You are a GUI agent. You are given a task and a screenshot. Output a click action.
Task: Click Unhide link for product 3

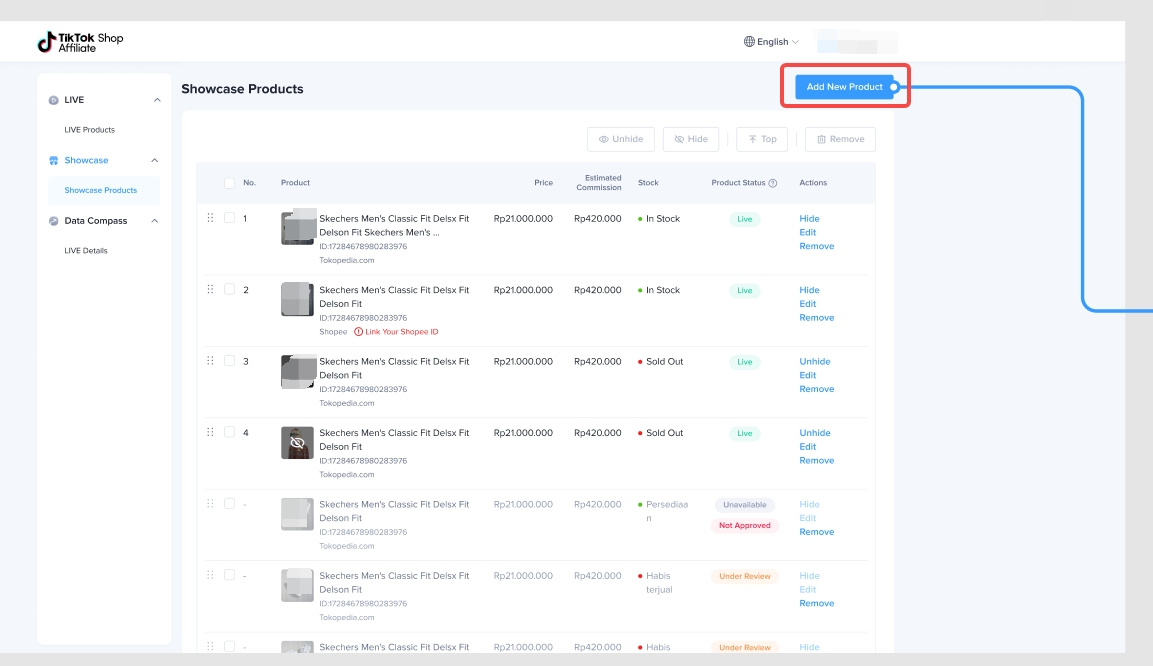(815, 362)
